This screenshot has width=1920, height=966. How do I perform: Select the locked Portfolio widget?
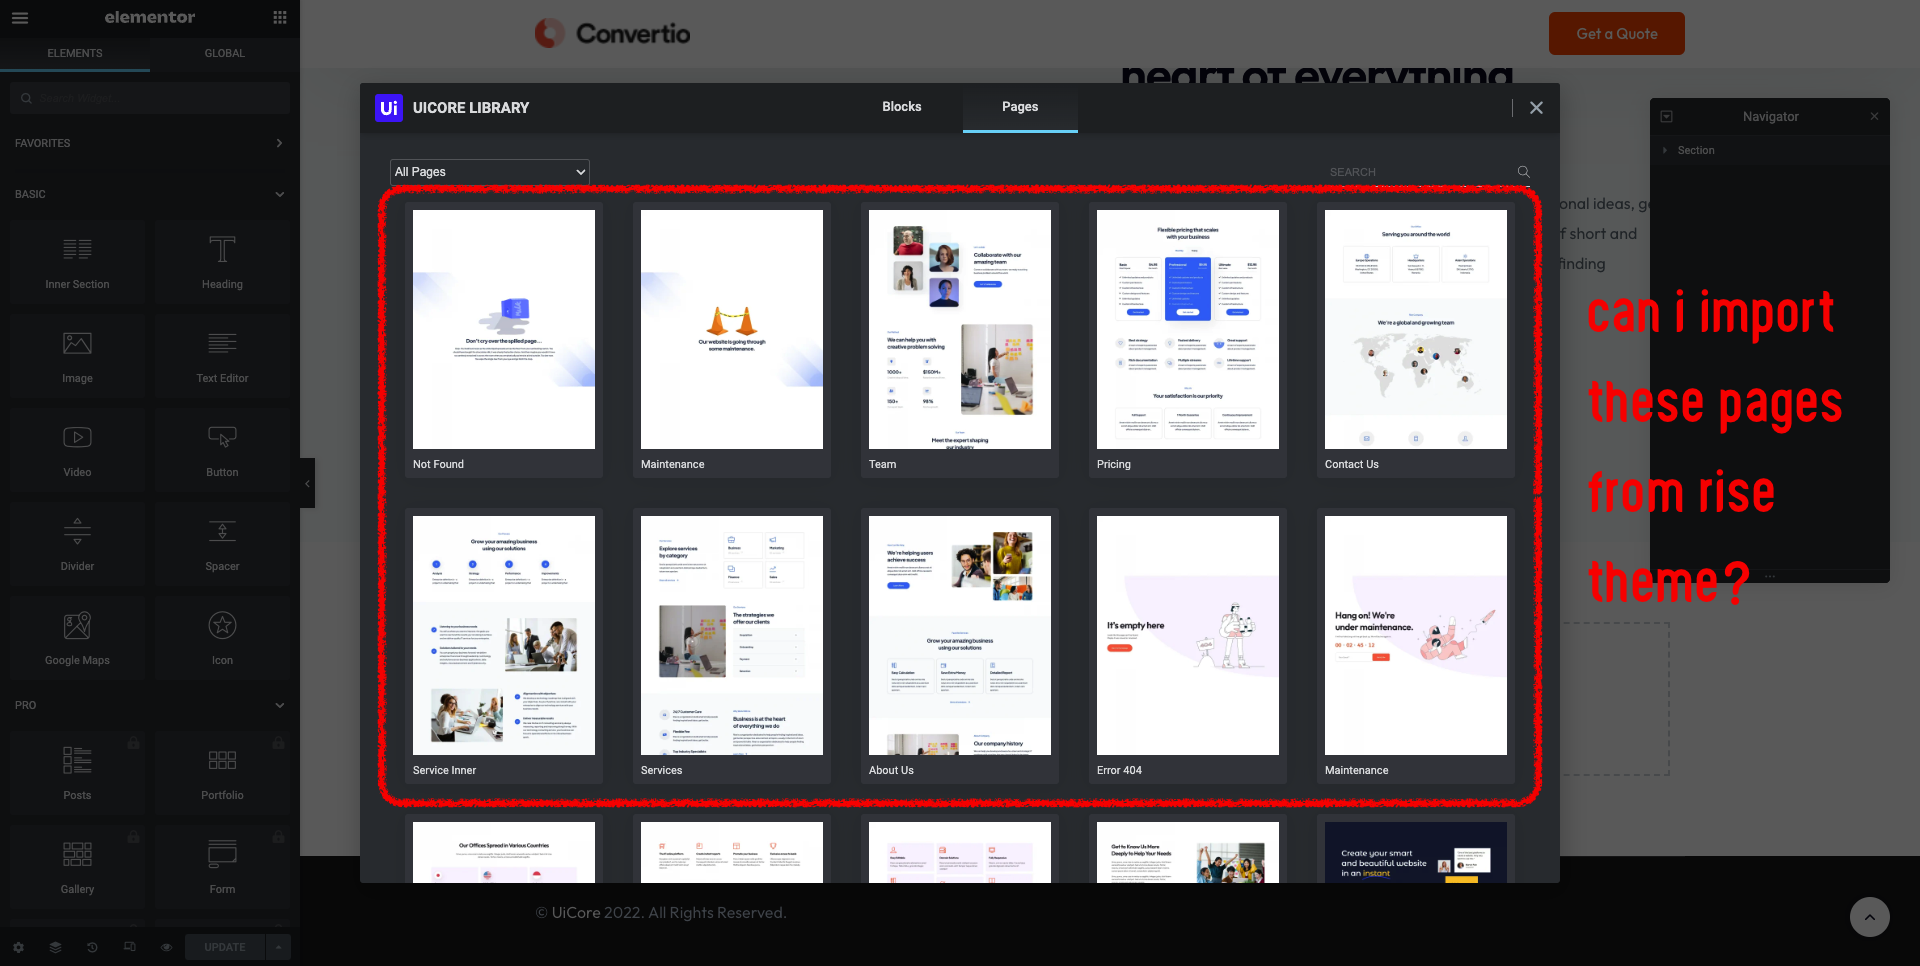(x=222, y=773)
